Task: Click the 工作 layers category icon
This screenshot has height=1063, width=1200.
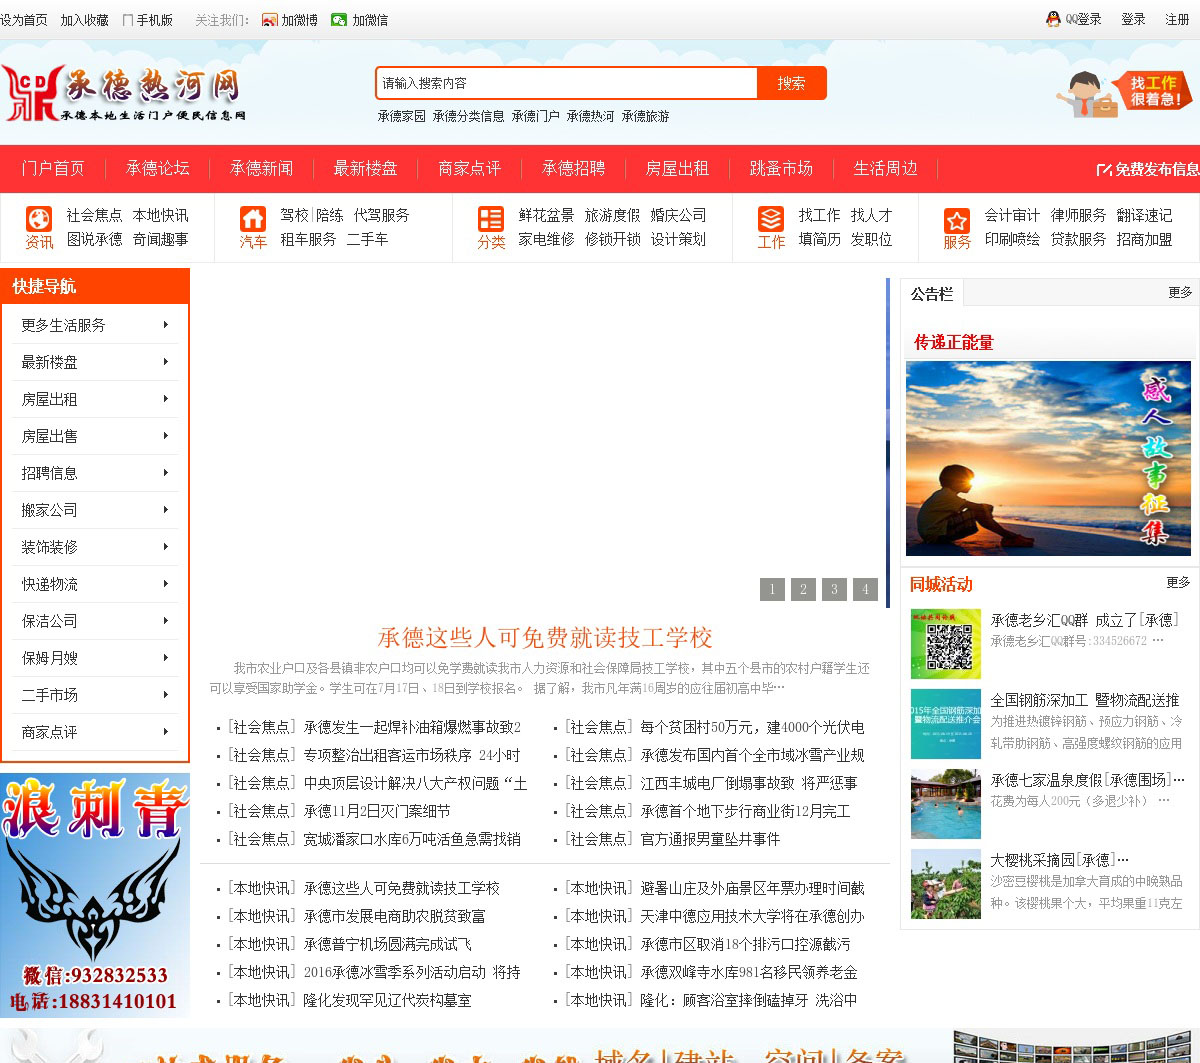Action: click(771, 219)
